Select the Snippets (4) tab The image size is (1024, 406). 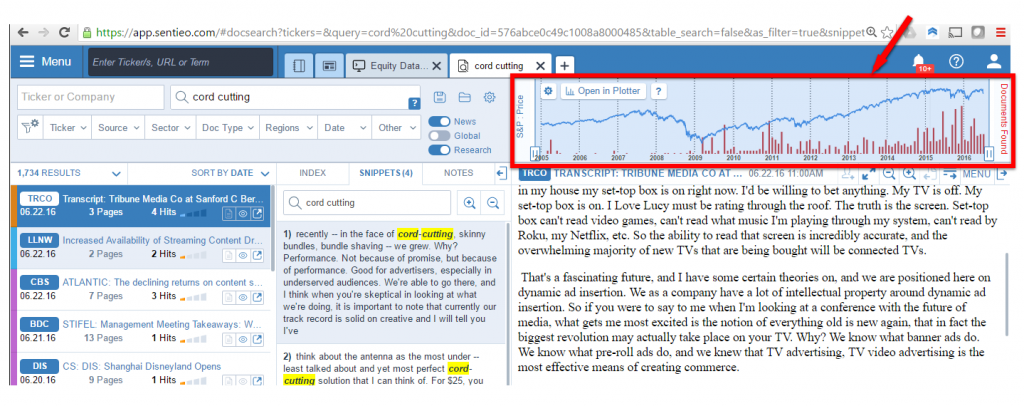point(385,173)
